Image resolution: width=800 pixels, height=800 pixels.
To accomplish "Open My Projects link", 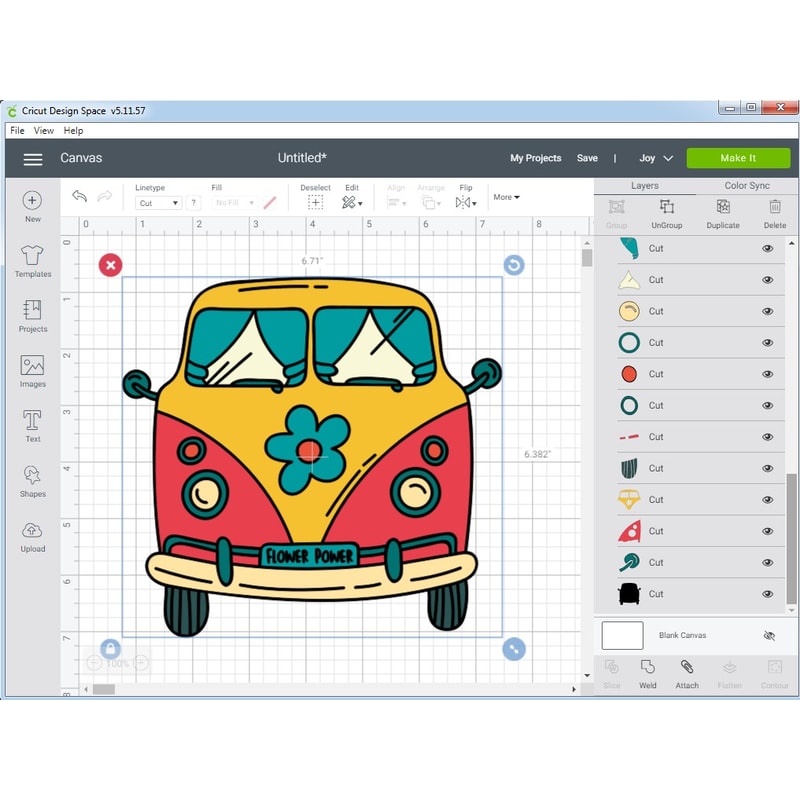I will point(535,158).
